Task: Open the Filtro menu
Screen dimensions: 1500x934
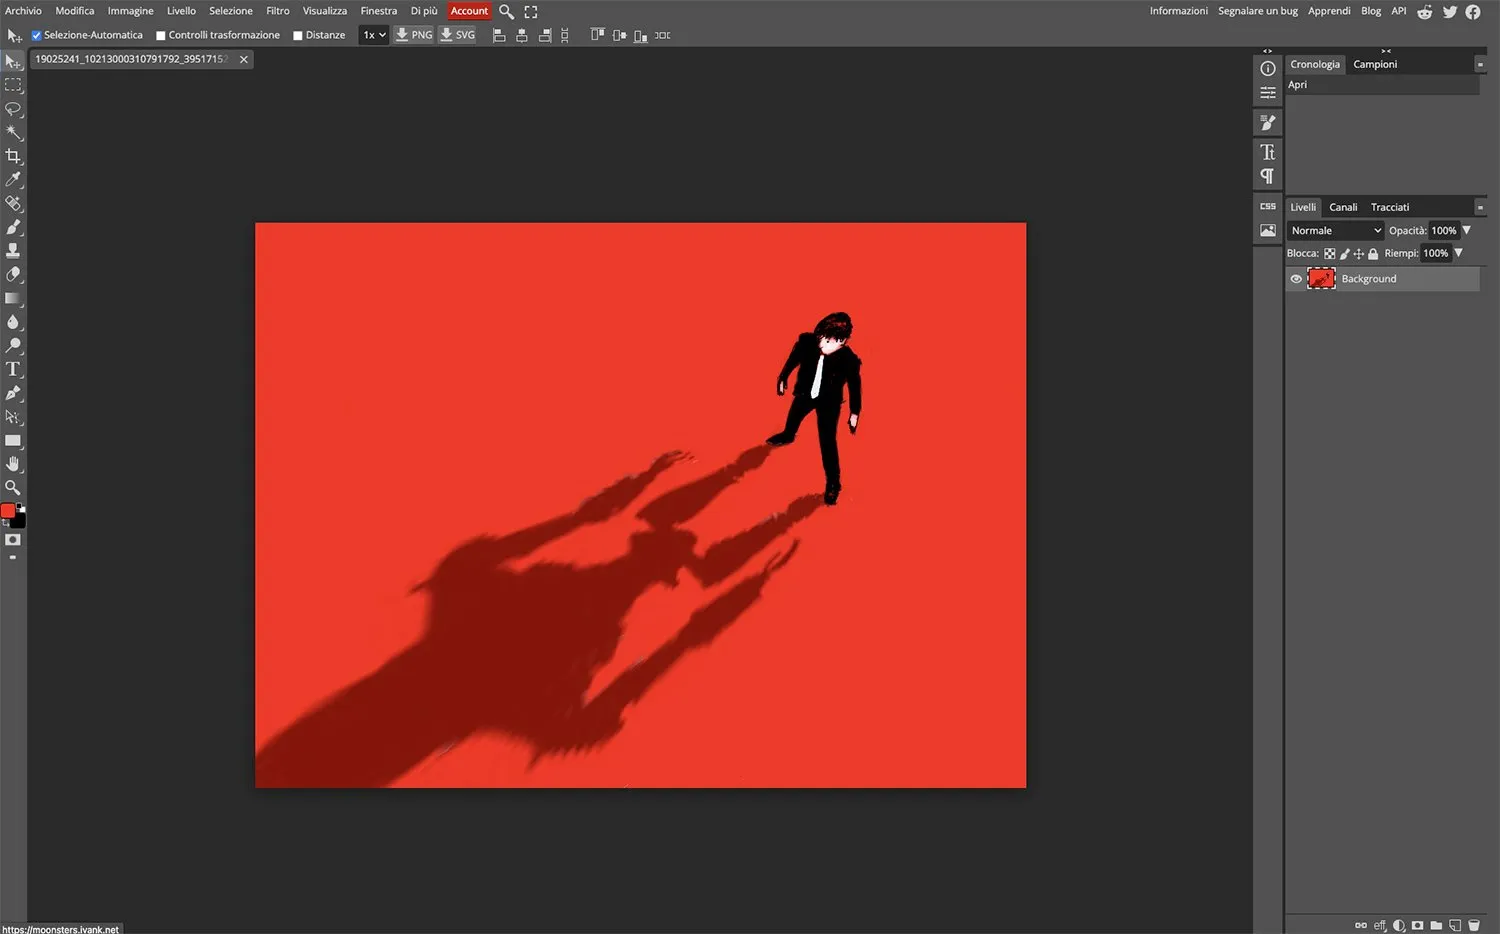Action: (277, 10)
